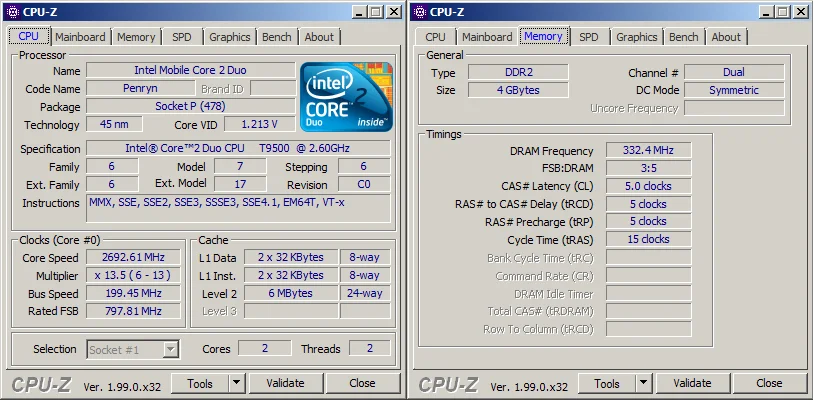Open Graphics tab in the right window
The height and width of the screenshot is (400, 813).
(637, 37)
